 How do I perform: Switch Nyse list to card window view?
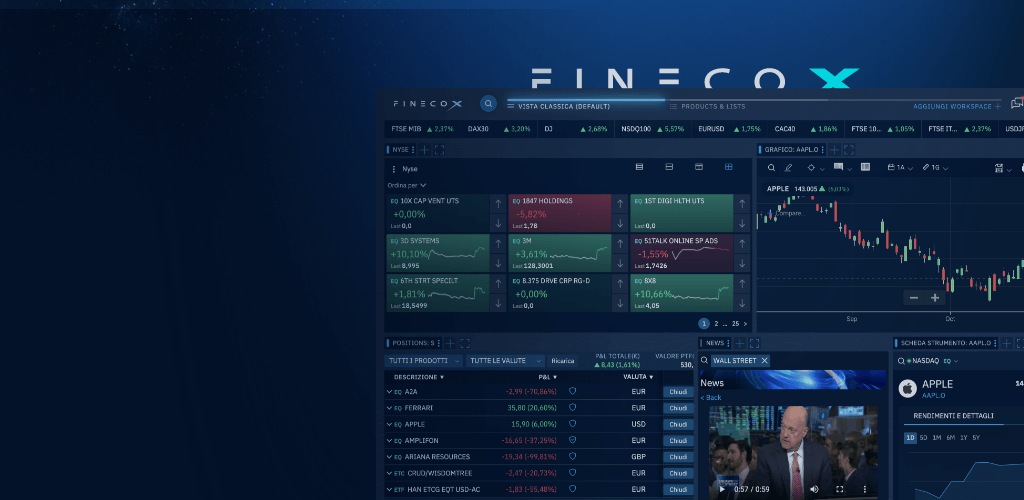click(x=699, y=167)
